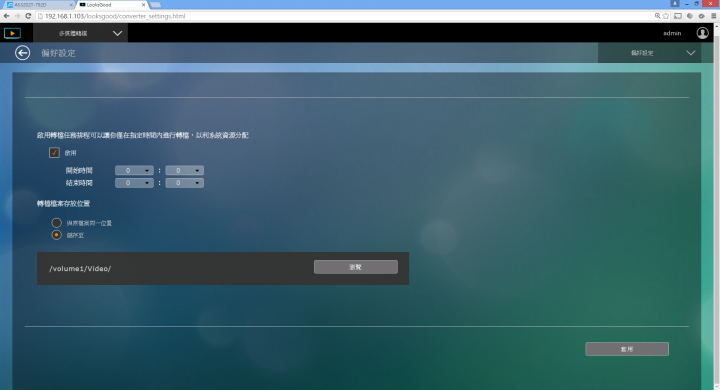Click the admin username label
This screenshot has width=720, height=390.
coord(672,33)
